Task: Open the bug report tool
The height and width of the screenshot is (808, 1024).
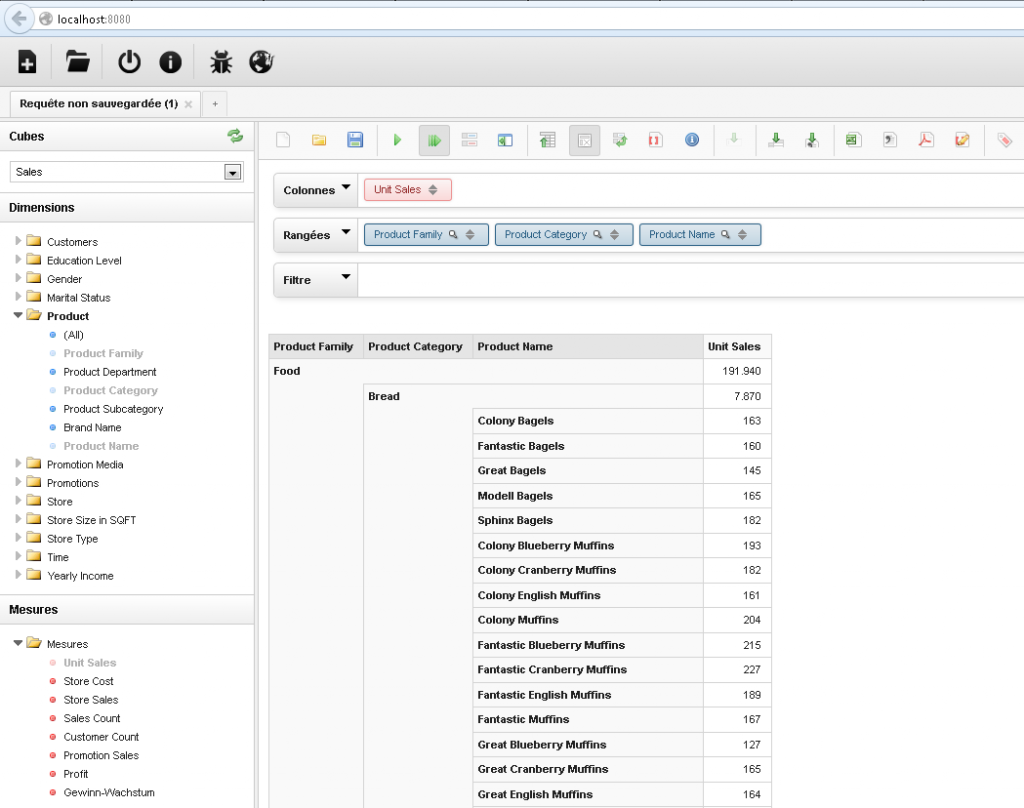Action: click(x=221, y=61)
